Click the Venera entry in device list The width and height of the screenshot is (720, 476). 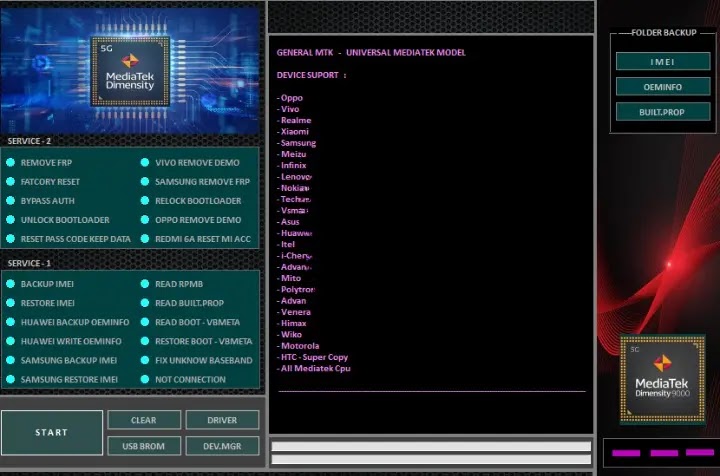[x=294, y=312]
